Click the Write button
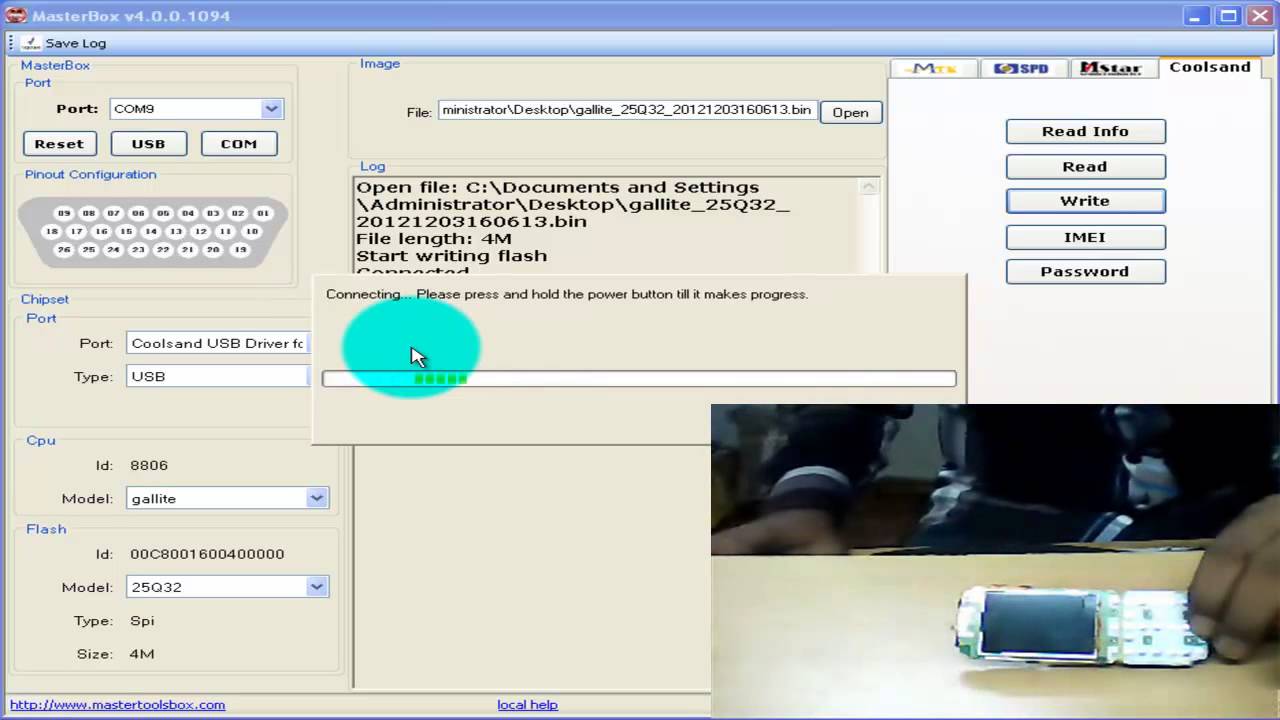1280x720 pixels. point(1085,201)
